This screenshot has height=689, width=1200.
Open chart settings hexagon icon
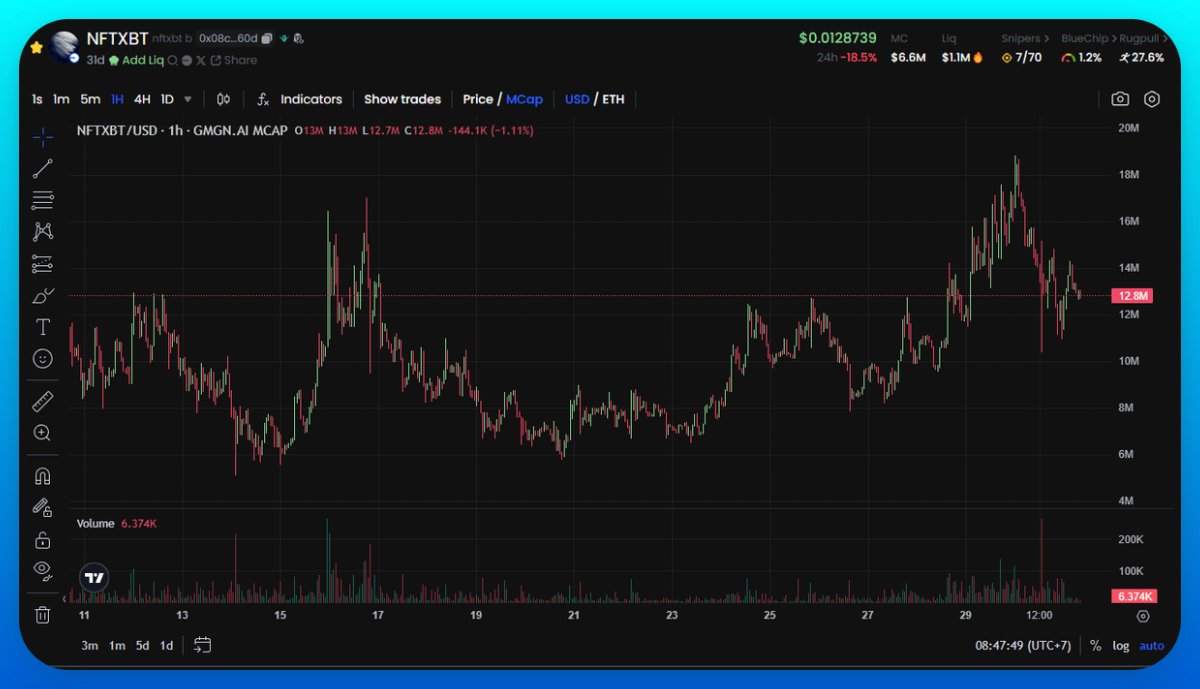[1152, 99]
